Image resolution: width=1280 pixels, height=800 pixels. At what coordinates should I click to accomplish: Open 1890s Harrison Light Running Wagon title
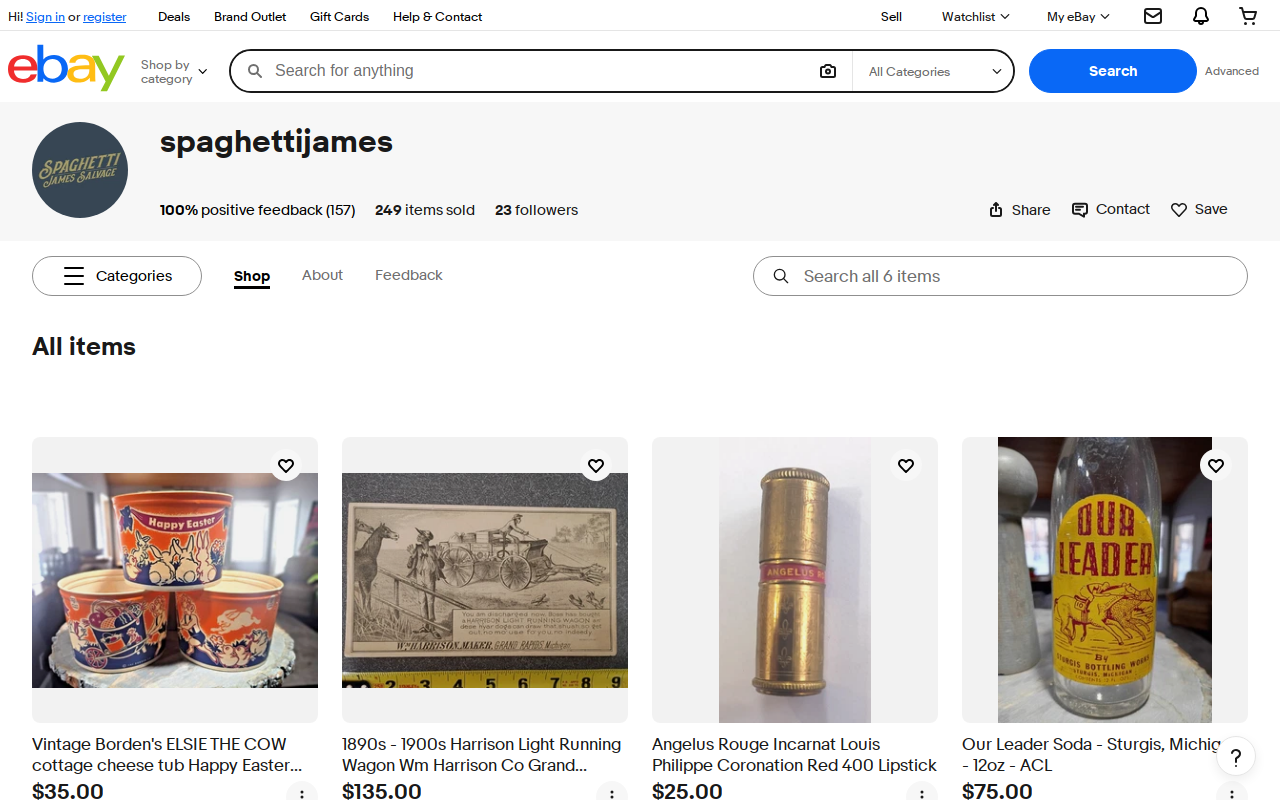click(x=481, y=755)
